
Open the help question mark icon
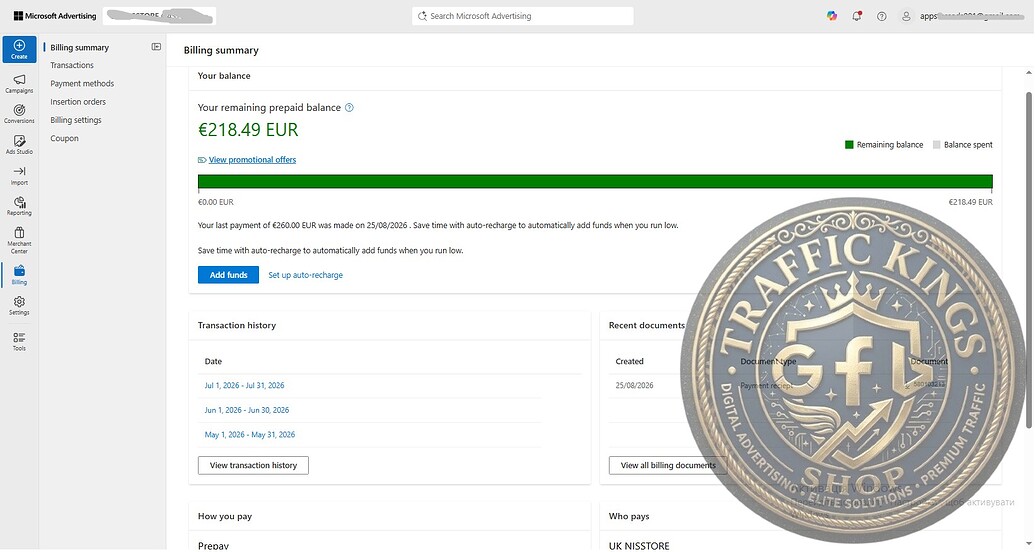(x=882, y=16)
